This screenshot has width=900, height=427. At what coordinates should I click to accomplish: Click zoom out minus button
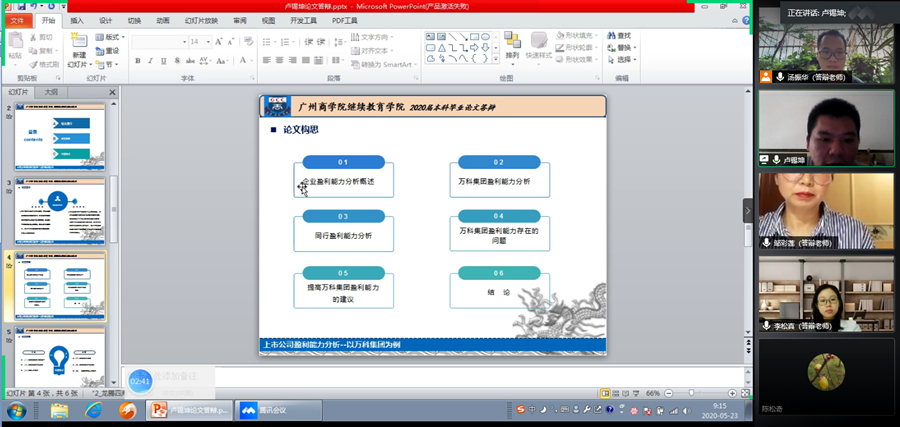pos(668,393)
